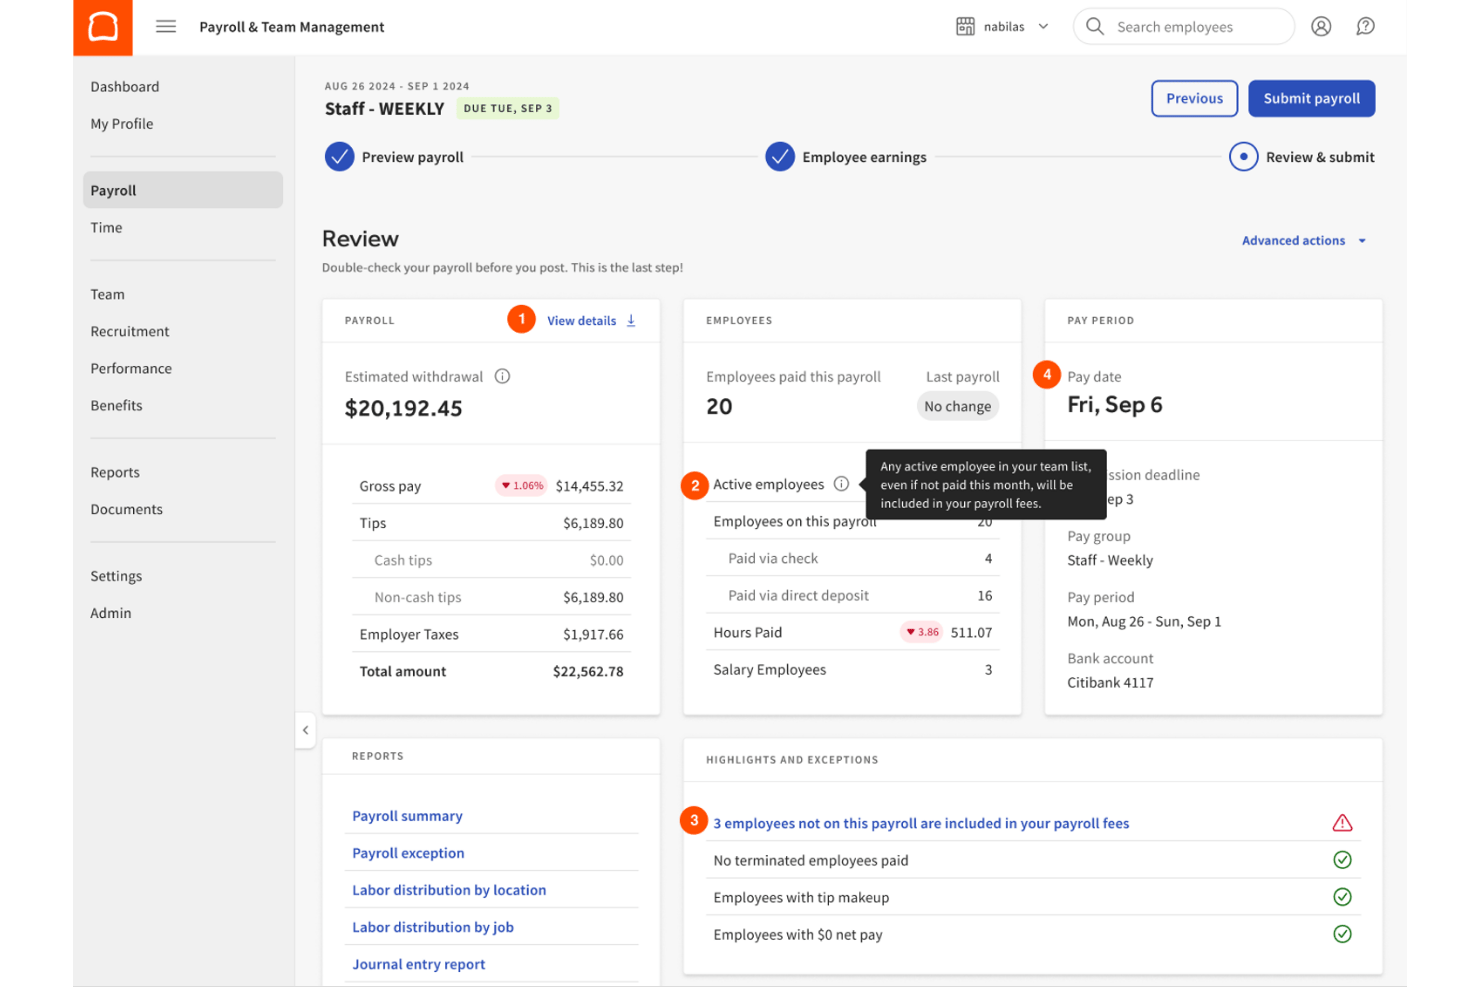The image size is (1480, 987).
Task: Click the Hours Paid 3.86 decrease badge
Action: click(x=922, y=632)
